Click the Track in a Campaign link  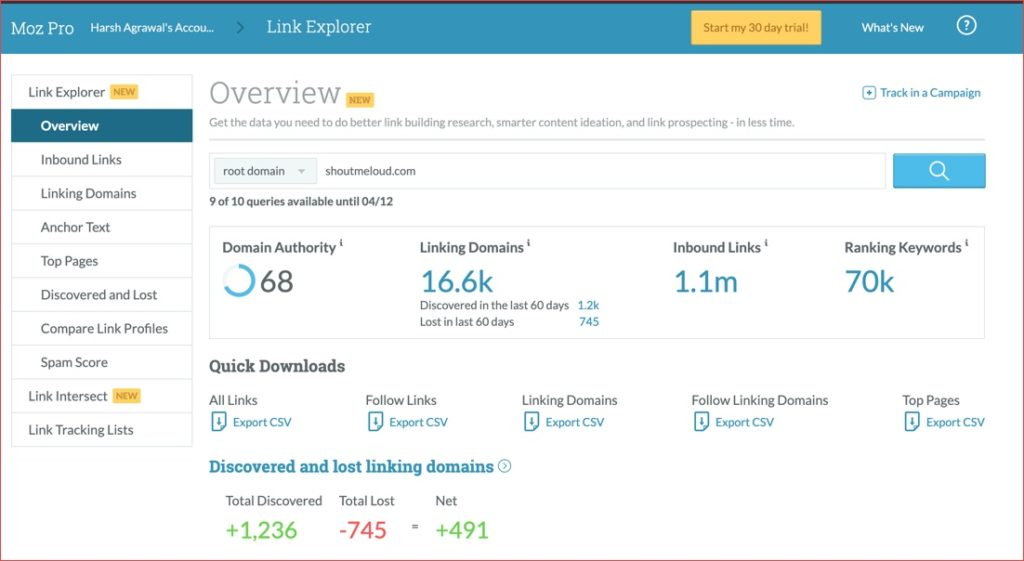point(930,93)
